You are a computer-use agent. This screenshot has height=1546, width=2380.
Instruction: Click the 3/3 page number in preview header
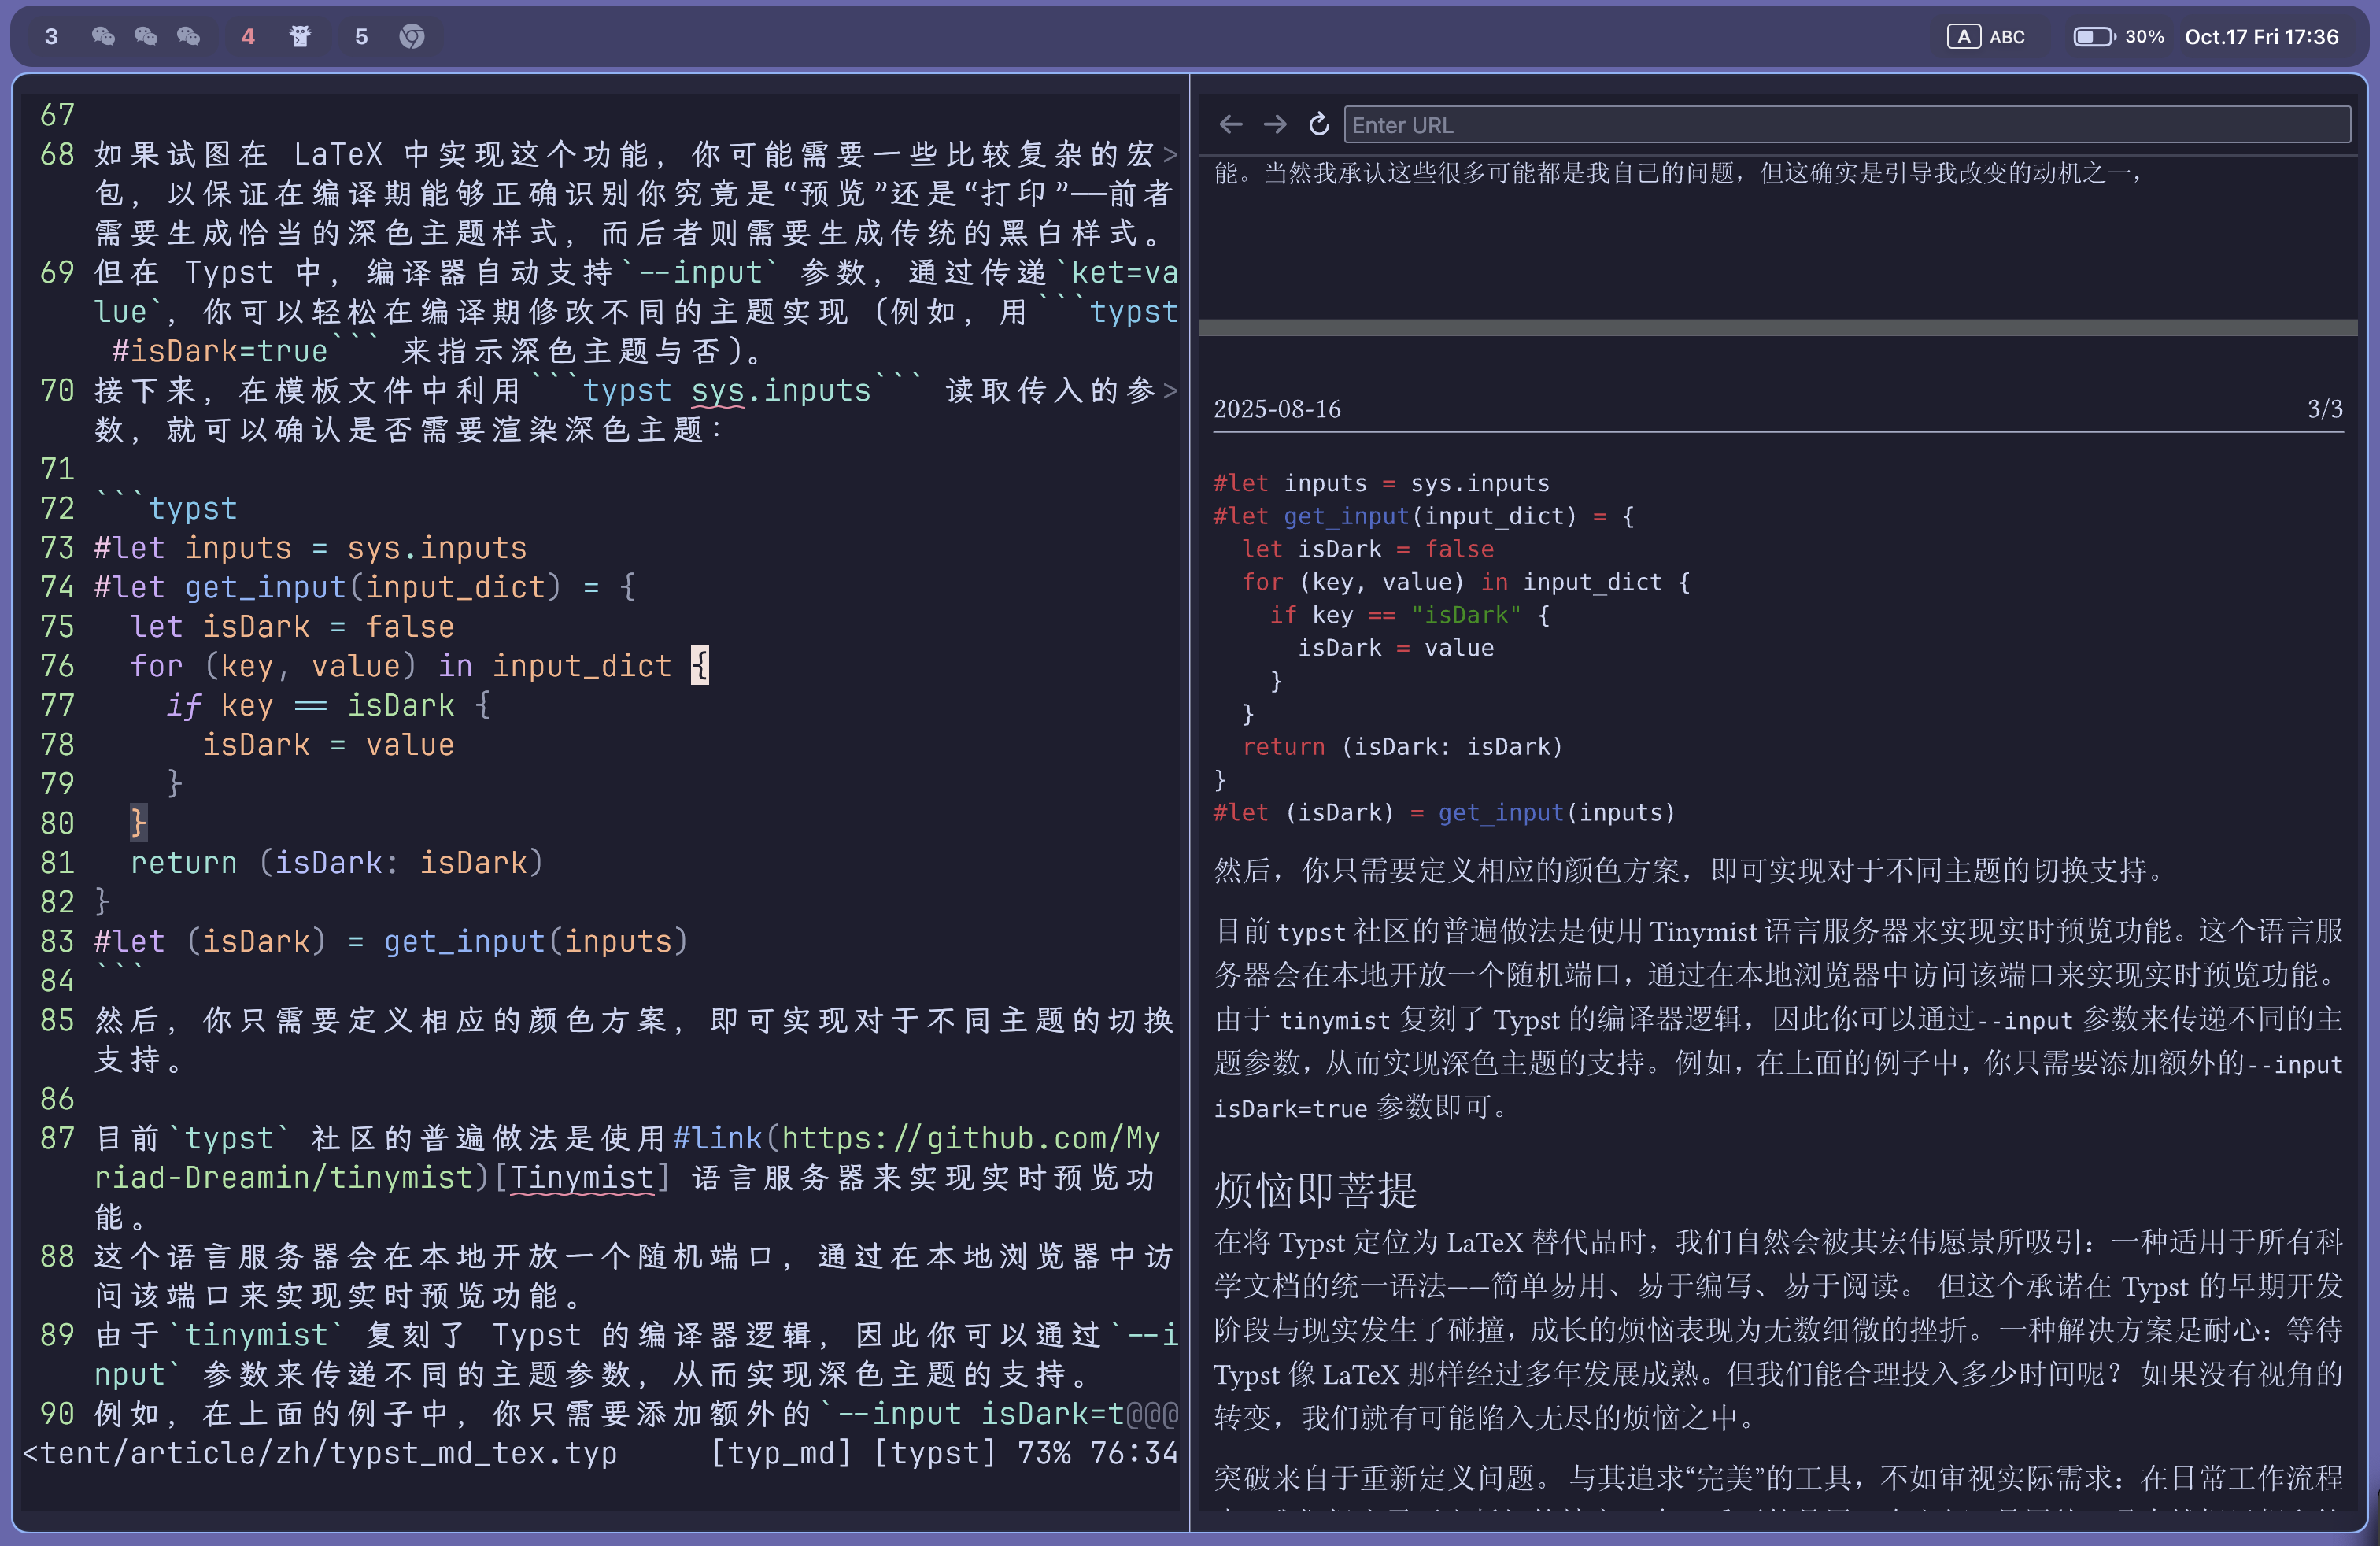coord(2324,409)
